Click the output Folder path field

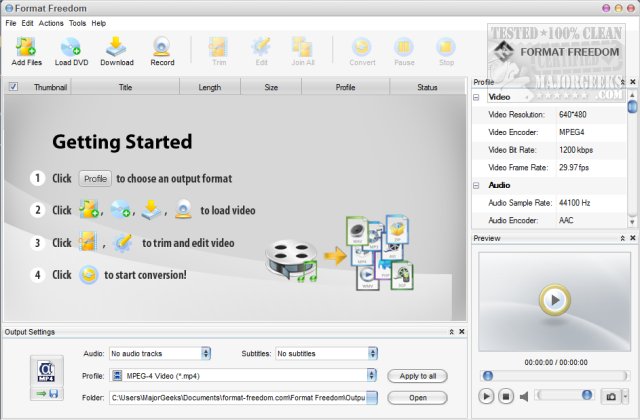point(238,398)
